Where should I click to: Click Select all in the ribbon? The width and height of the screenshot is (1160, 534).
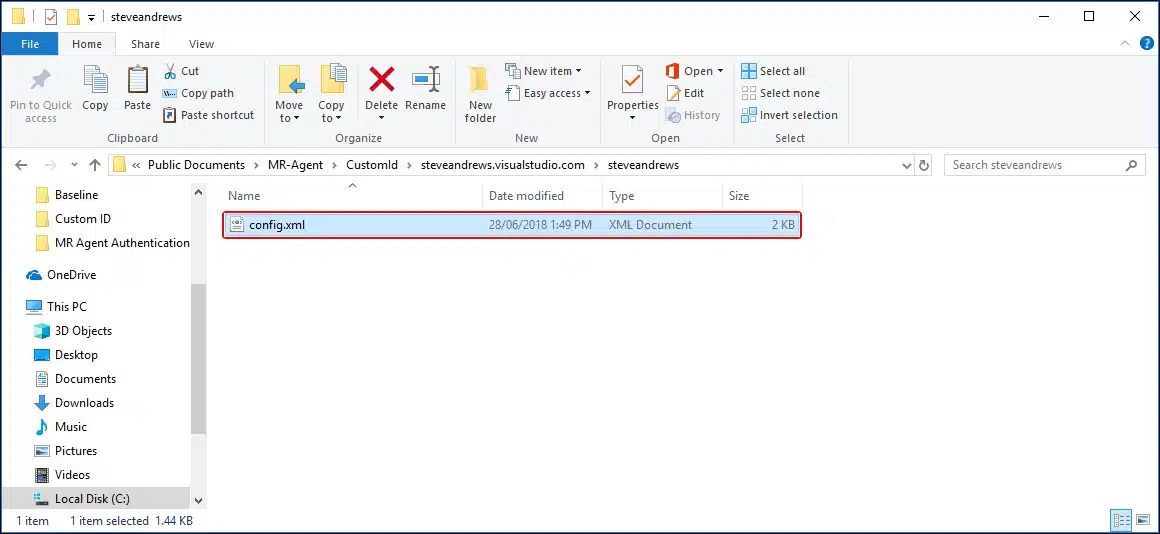pyautogui.click(x=773, y=71)
